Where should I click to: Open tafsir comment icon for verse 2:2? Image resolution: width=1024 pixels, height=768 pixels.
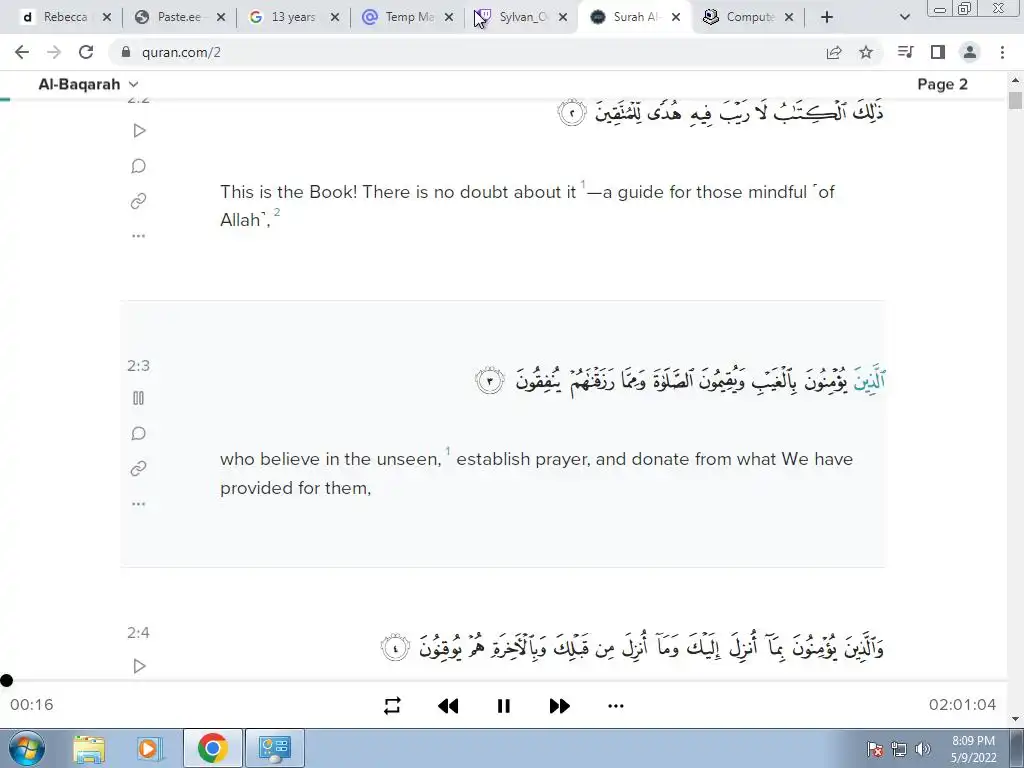pyautogui.click(x=138, y=166)
